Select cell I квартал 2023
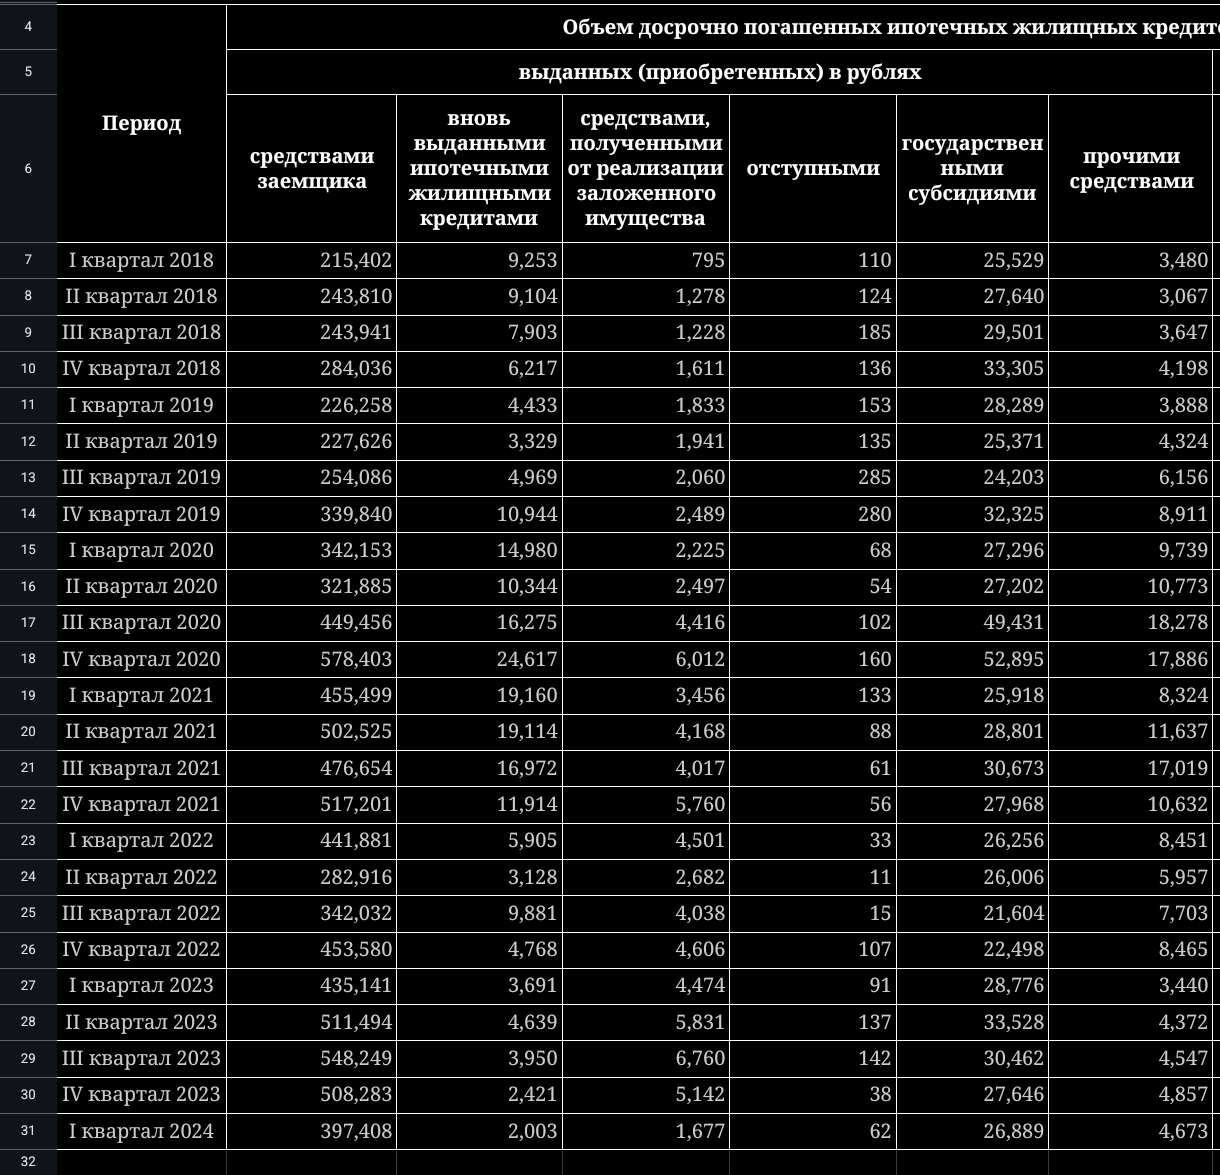The width and height of the screenshot is (1220, 1175). (x=142, y=985)
